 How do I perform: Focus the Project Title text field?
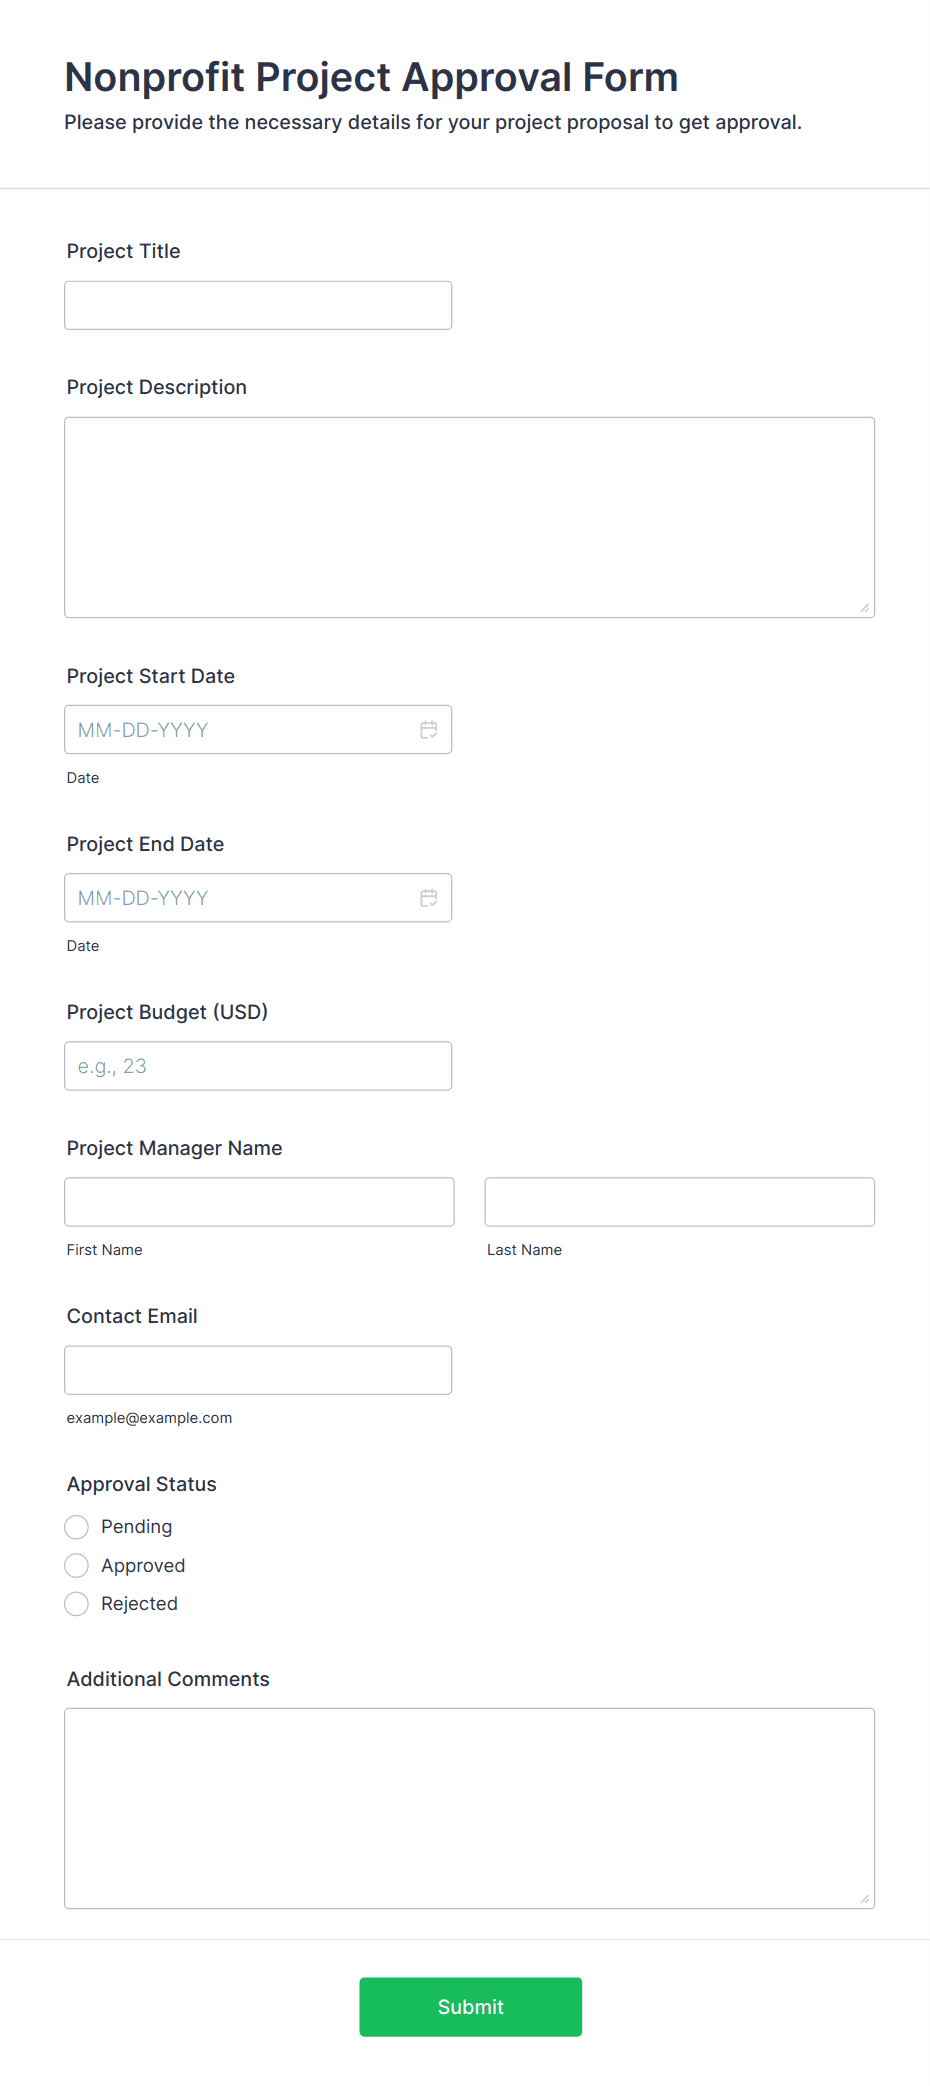click(x=258, y=305)
